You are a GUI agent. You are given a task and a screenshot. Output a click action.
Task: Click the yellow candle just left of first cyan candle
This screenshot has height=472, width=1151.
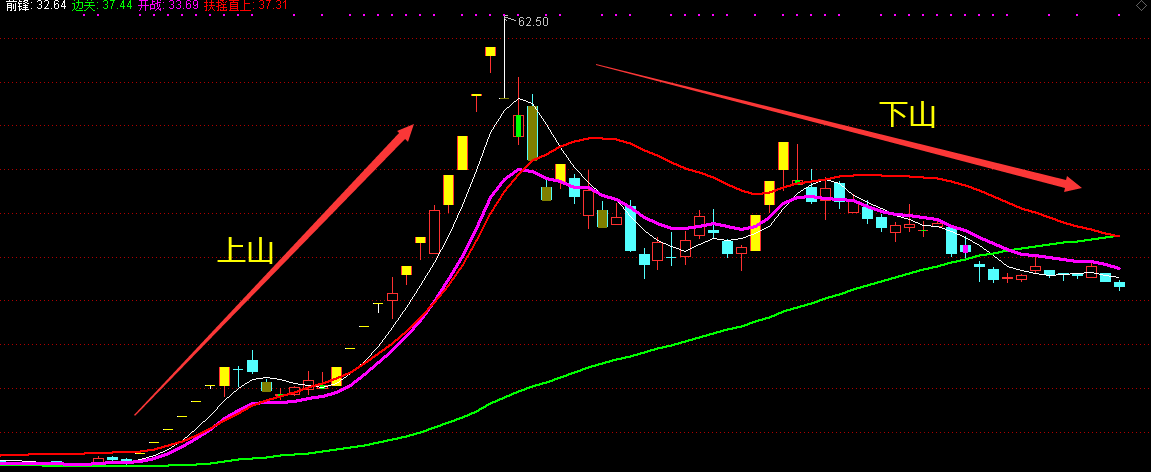tap(225, 376)
